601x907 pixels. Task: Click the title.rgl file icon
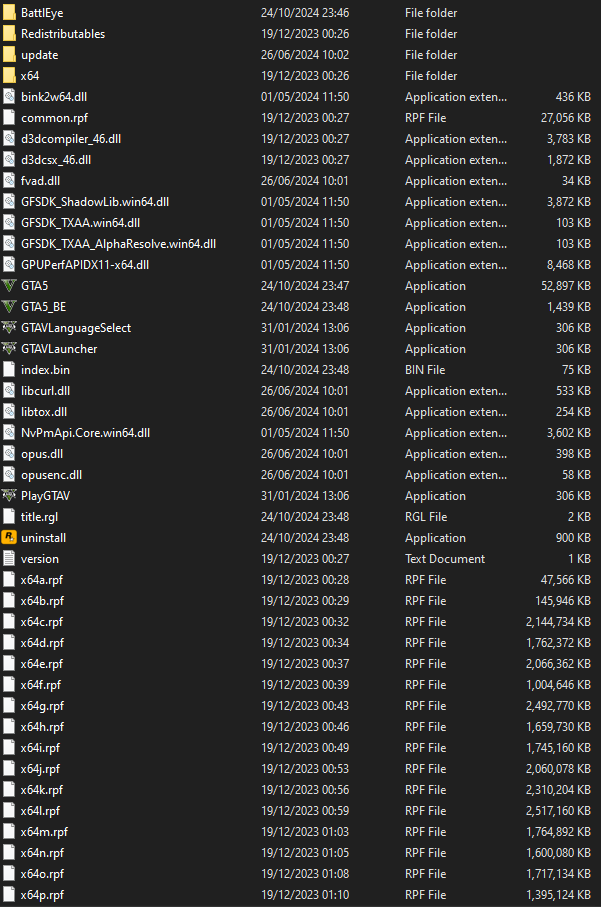pos(9,517)
